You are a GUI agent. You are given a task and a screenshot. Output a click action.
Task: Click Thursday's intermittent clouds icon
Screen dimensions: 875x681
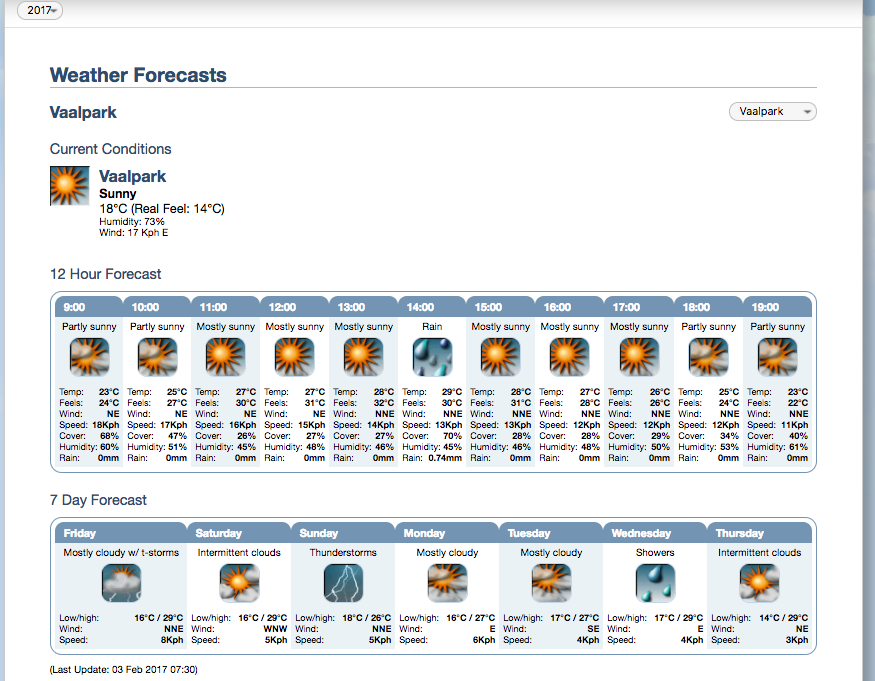click(x=759, y=583)
